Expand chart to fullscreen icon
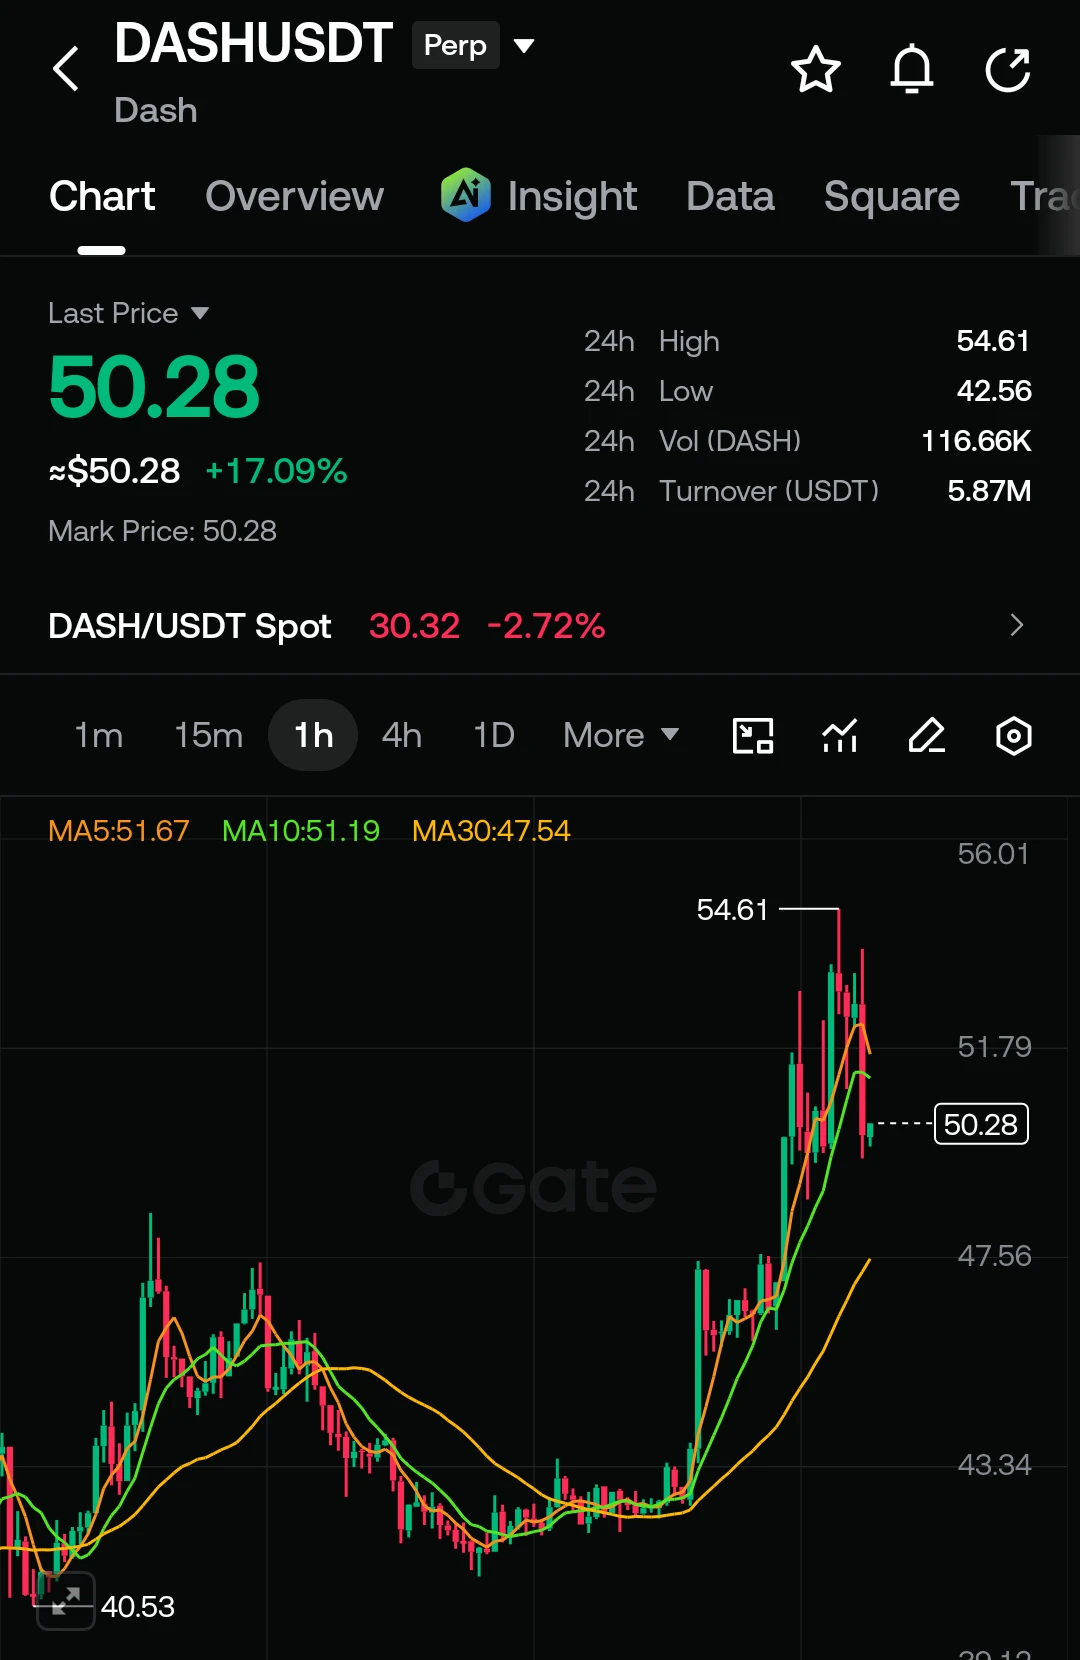1080x1660 pixels. pos(66,1601)
